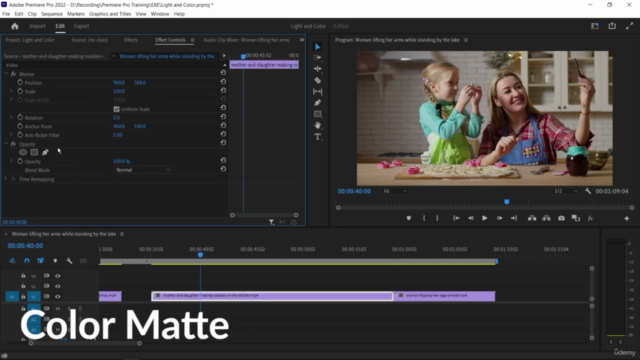Go to In point
This screenshot has height=360, width=640.
(x=456, y=218)
